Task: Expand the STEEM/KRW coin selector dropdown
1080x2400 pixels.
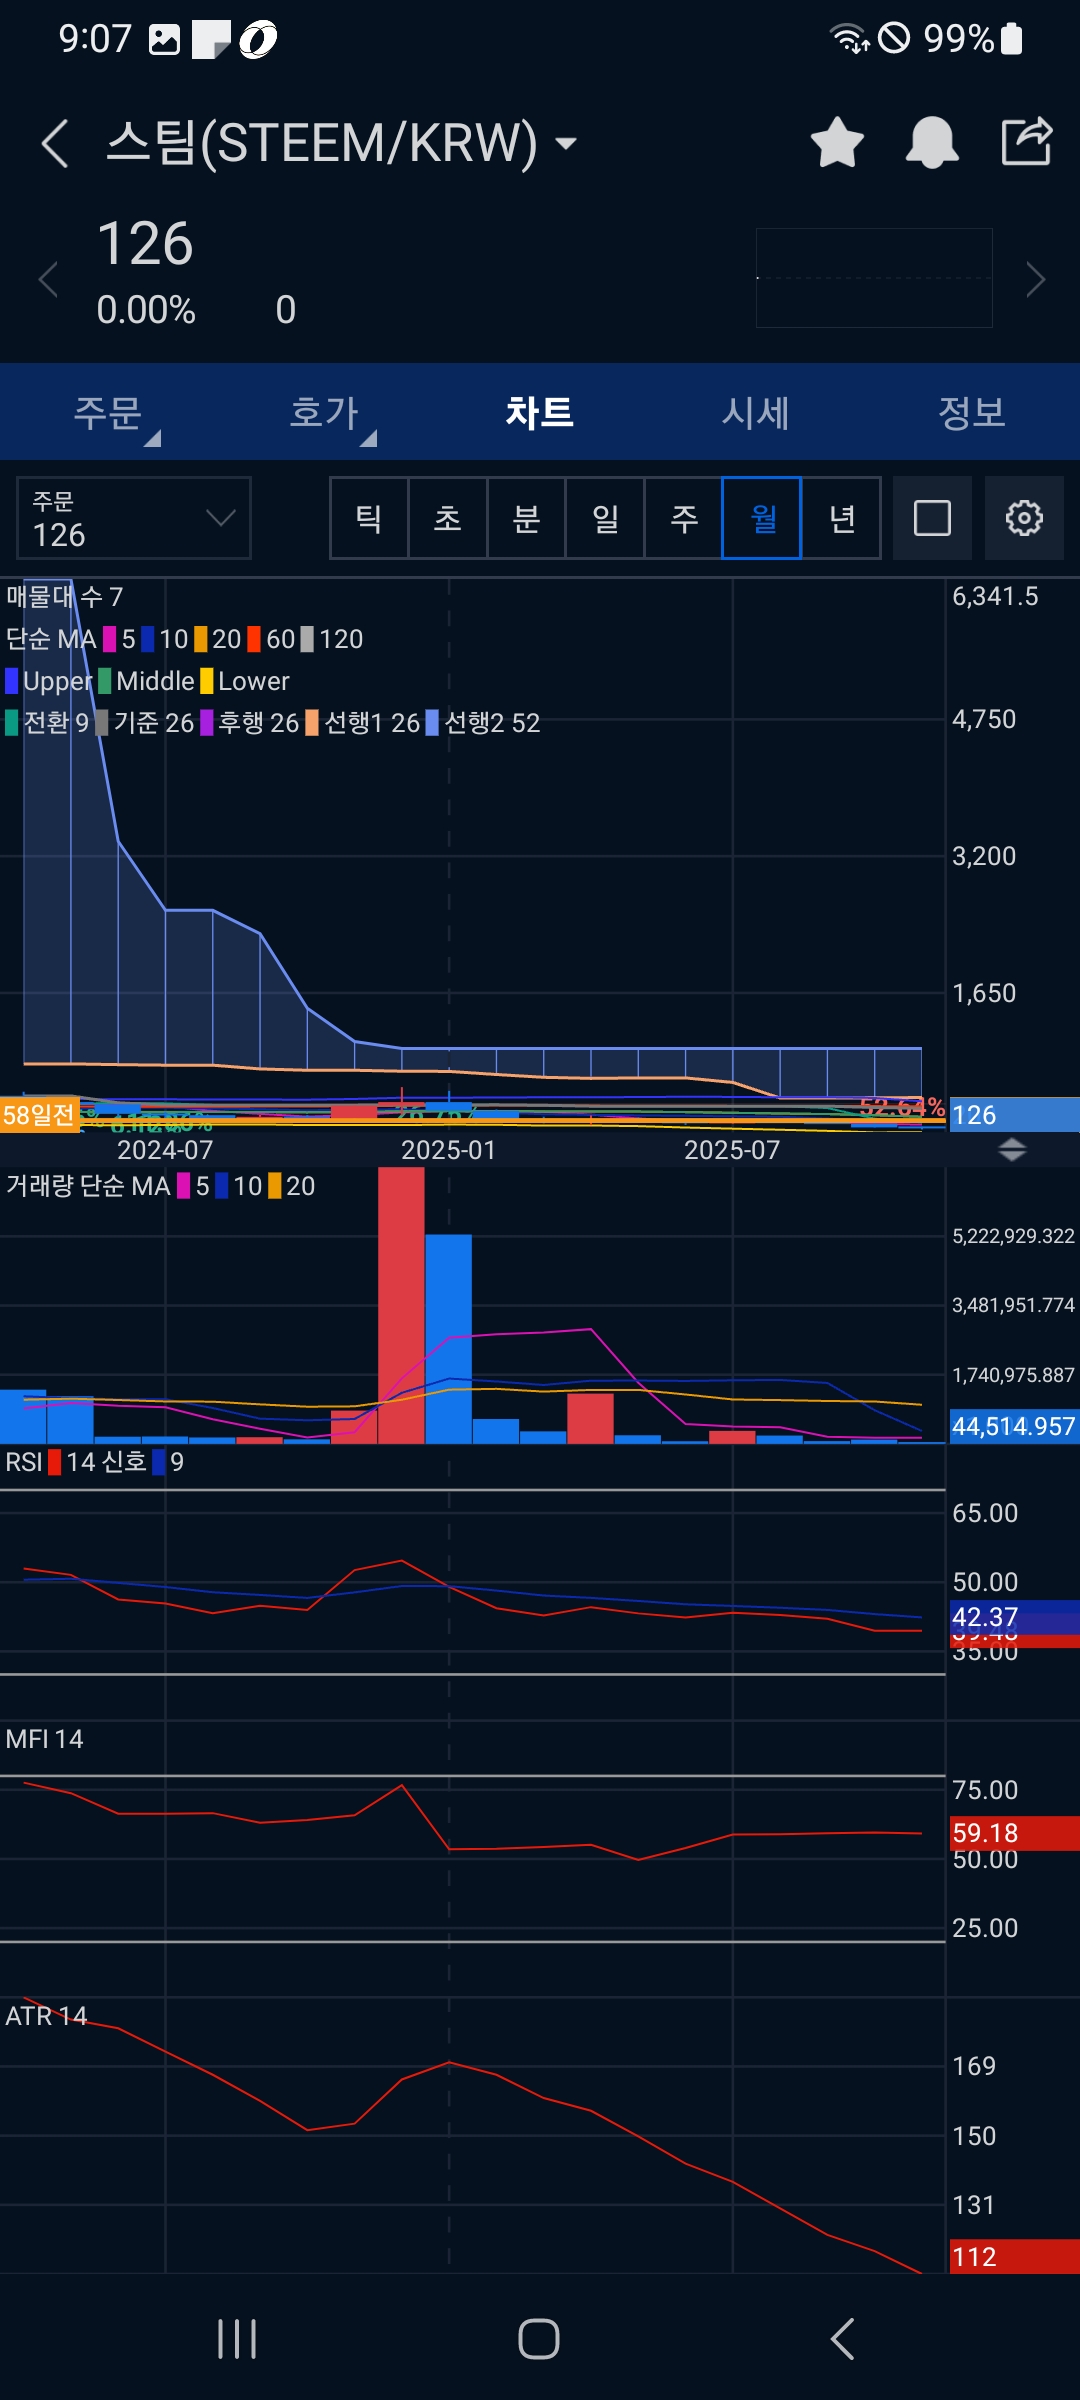Action: click(x=566, y=143)
